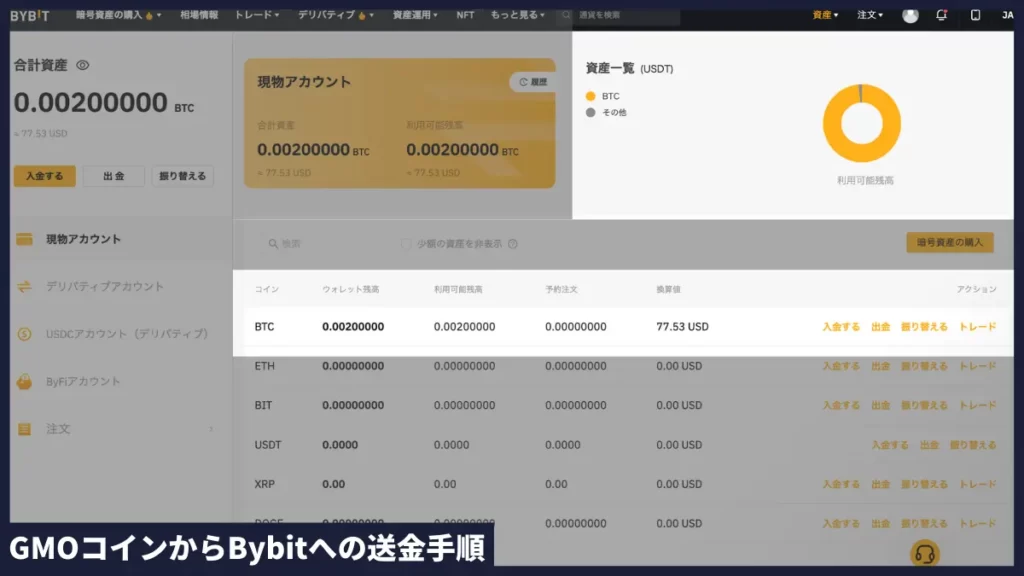Screen dimensions: 1024x576
Task: Click the ウォレット残高 column header
Action: click(350, 289)
